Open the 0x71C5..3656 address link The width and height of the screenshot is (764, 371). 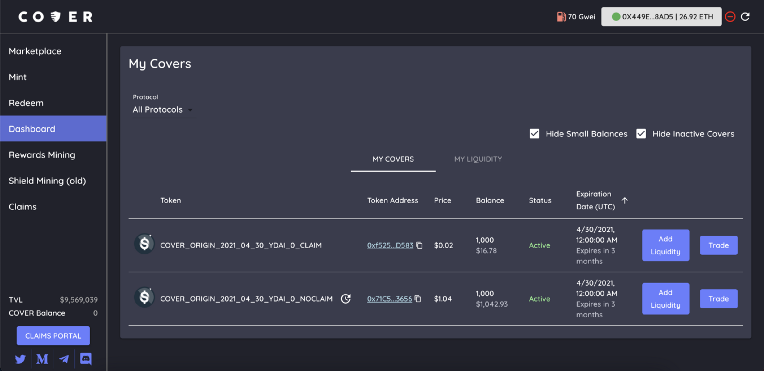click(390, 298)
